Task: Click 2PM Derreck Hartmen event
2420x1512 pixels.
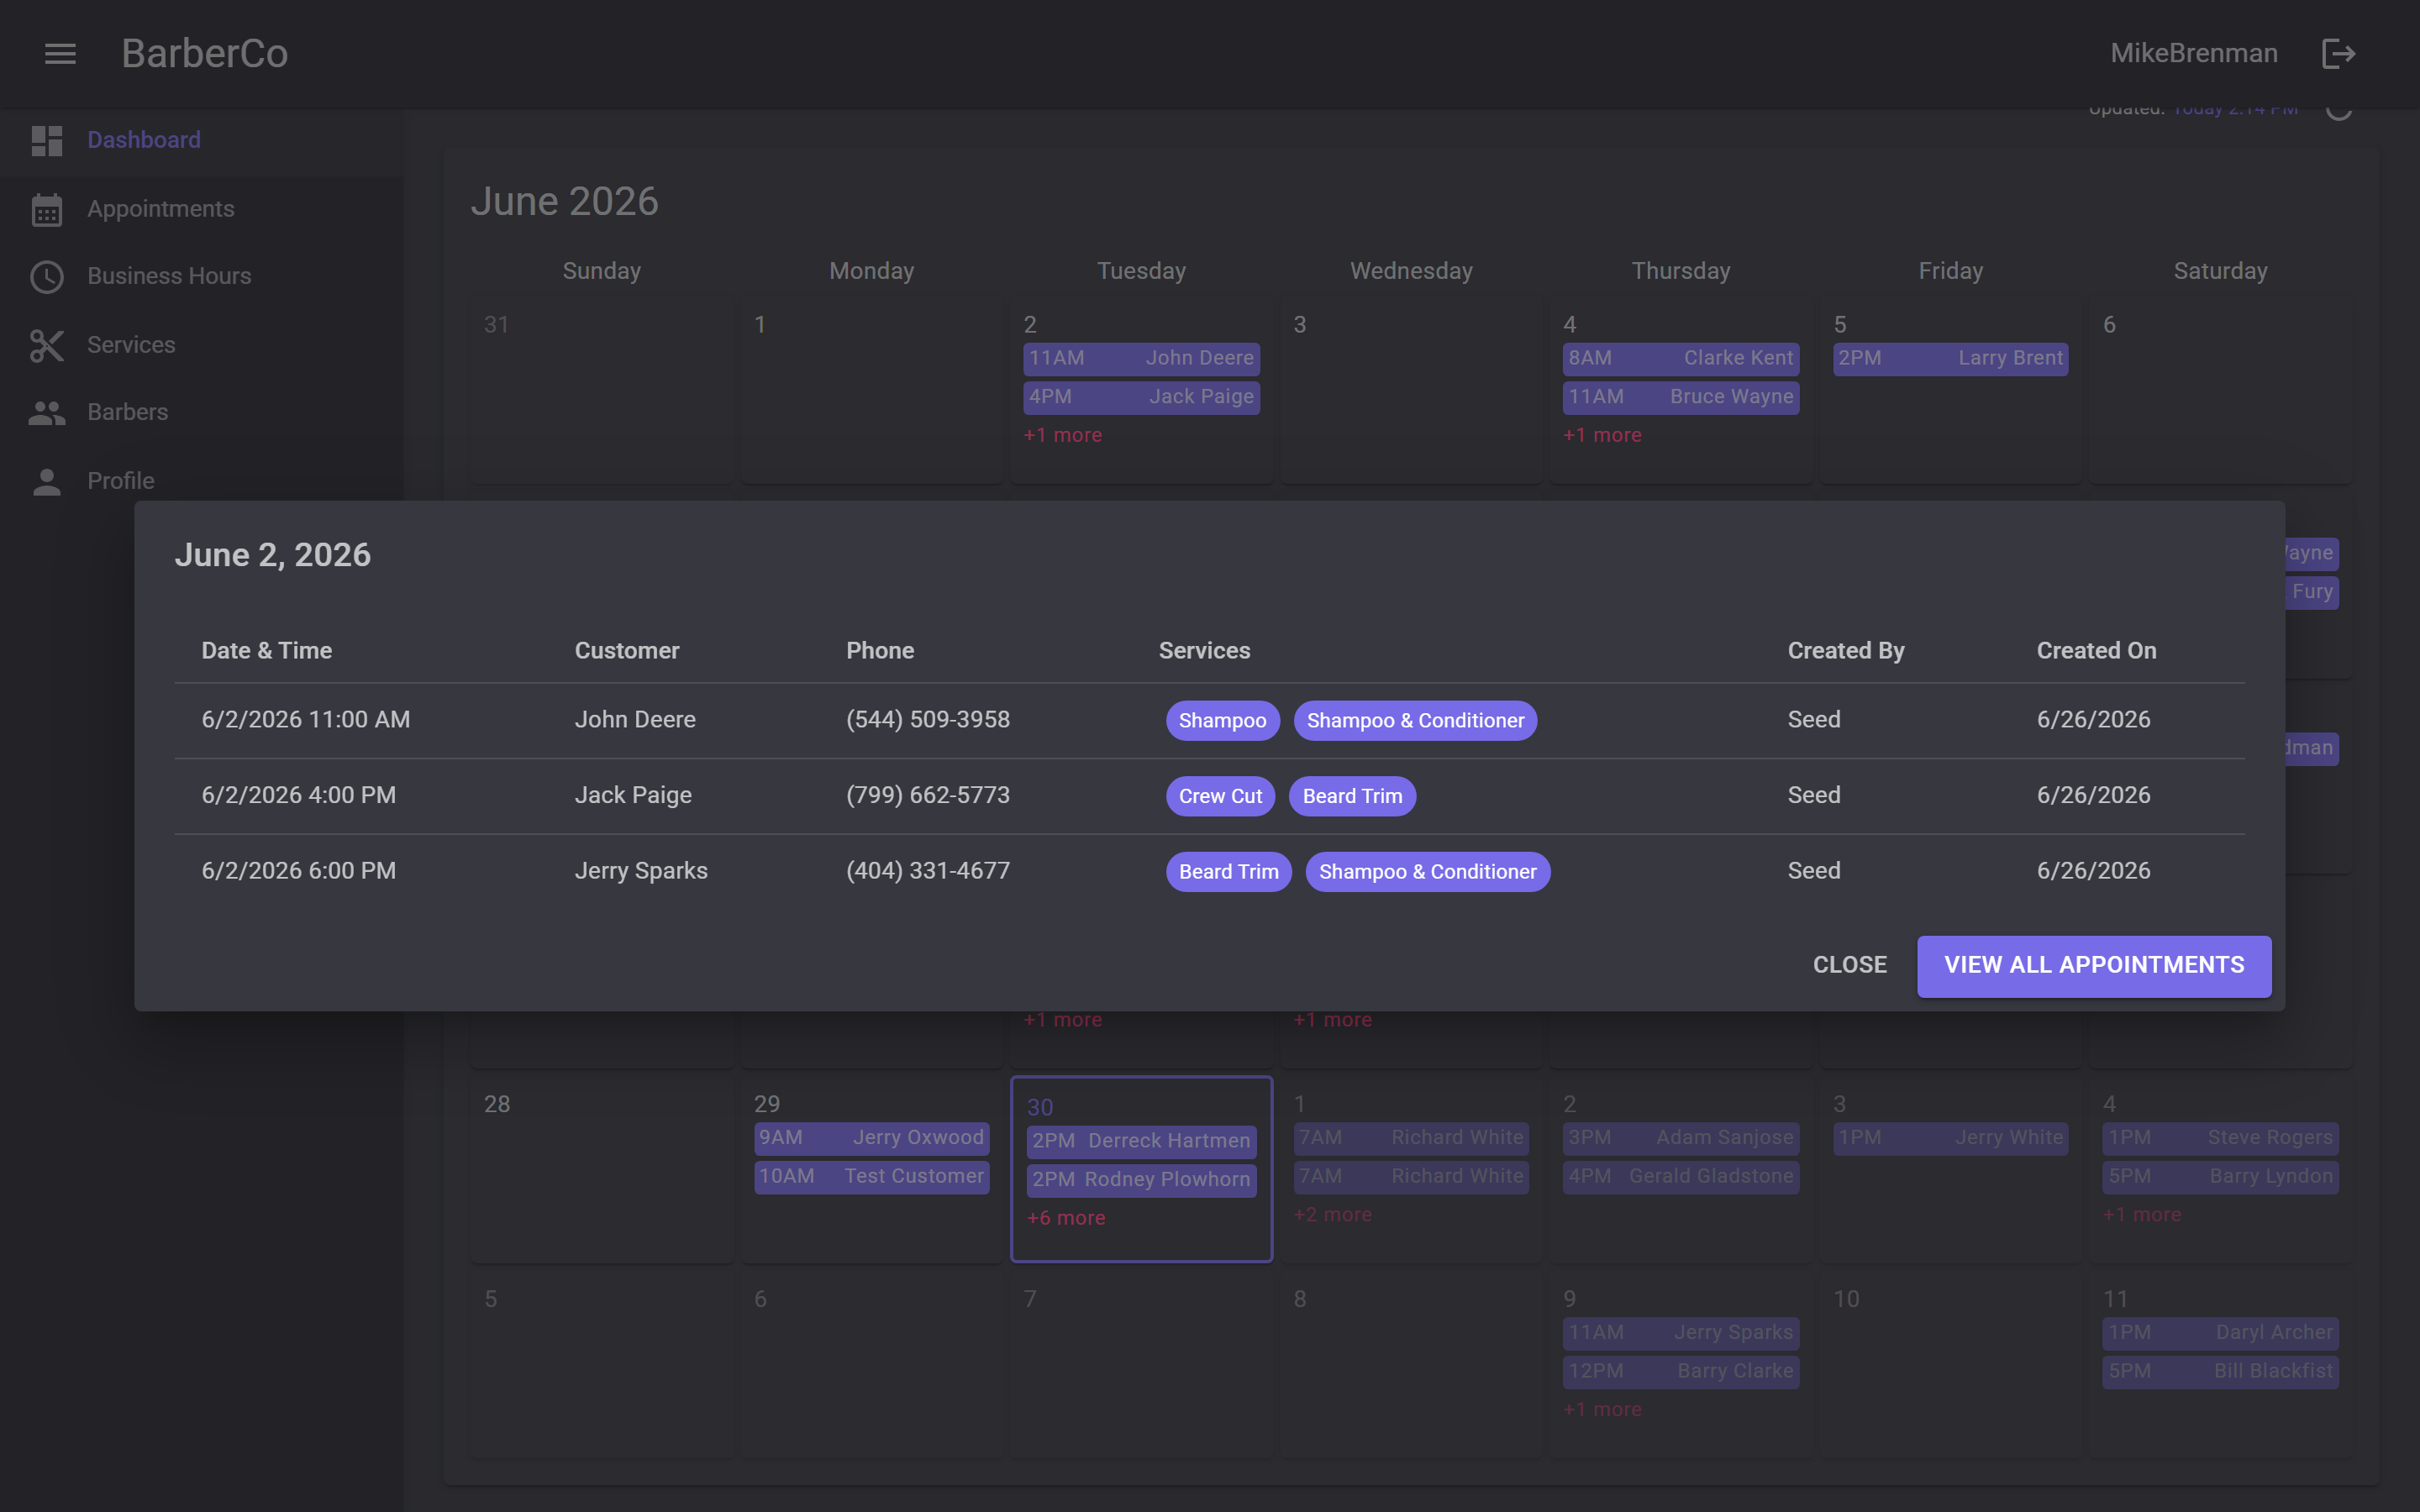Action: tap(1141, 1142)
